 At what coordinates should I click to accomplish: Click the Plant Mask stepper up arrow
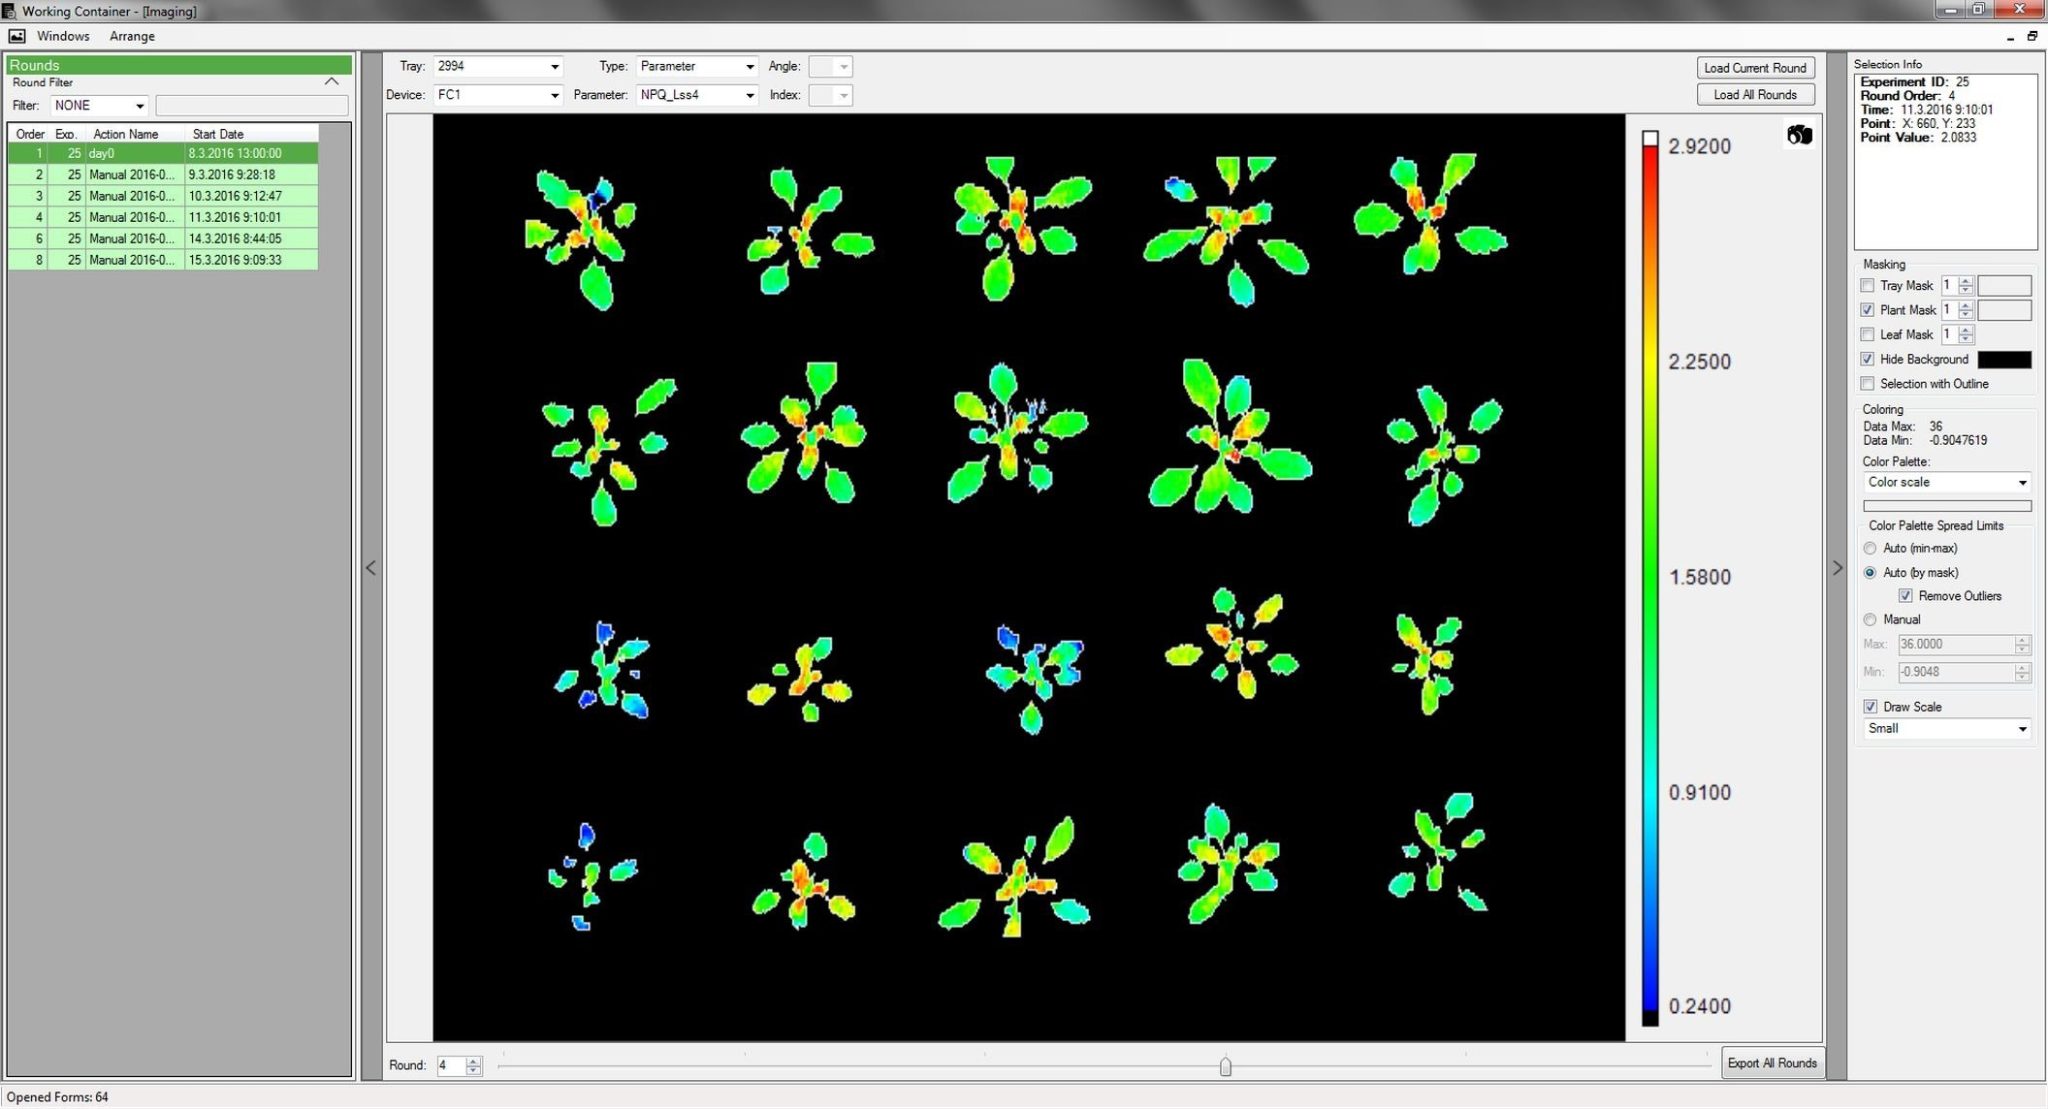pos(1963,305)
